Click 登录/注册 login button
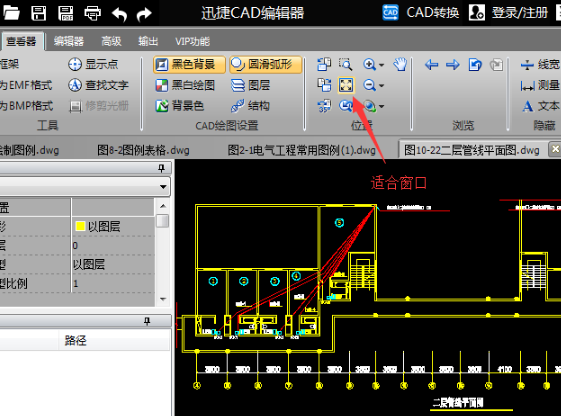 (x=508, y=13)
